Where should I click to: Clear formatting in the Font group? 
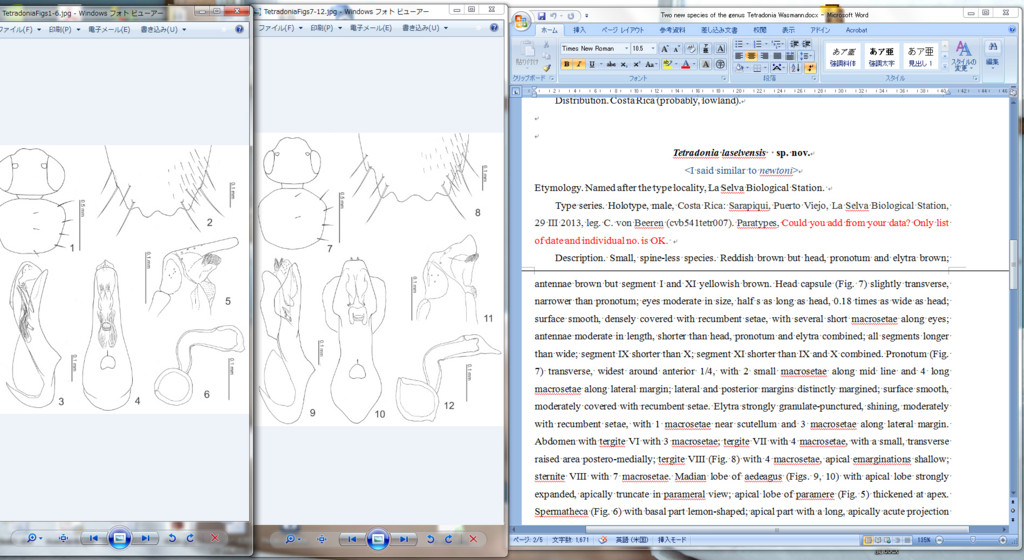coord(690,48)
